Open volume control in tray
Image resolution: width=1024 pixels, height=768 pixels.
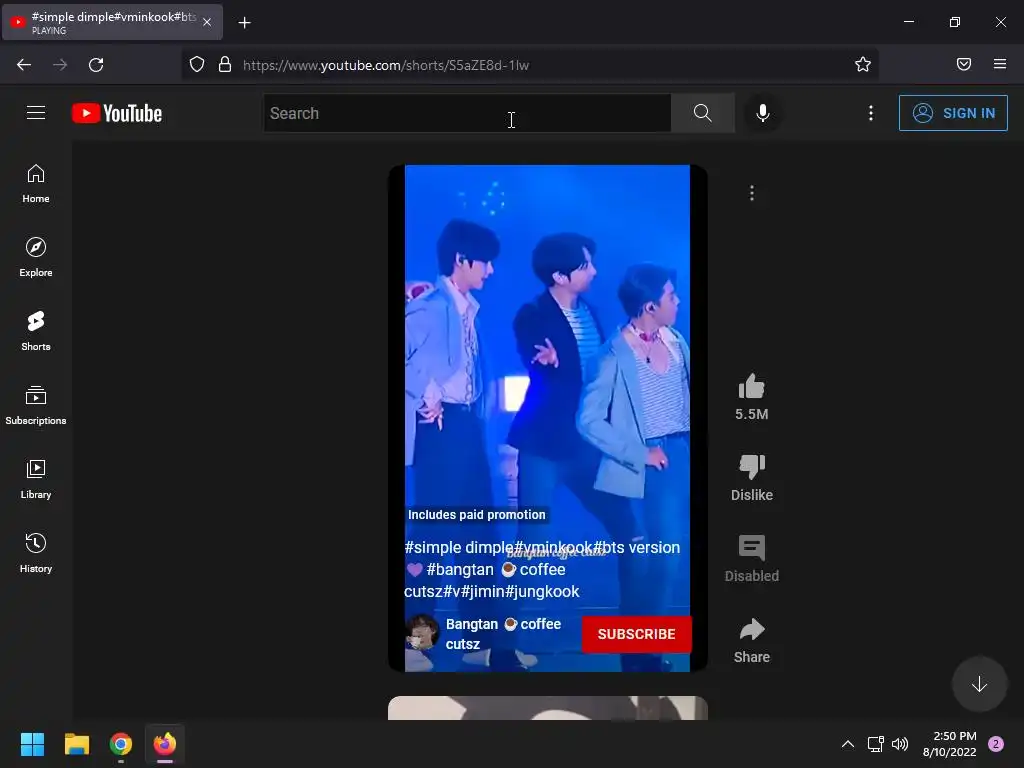900,744
